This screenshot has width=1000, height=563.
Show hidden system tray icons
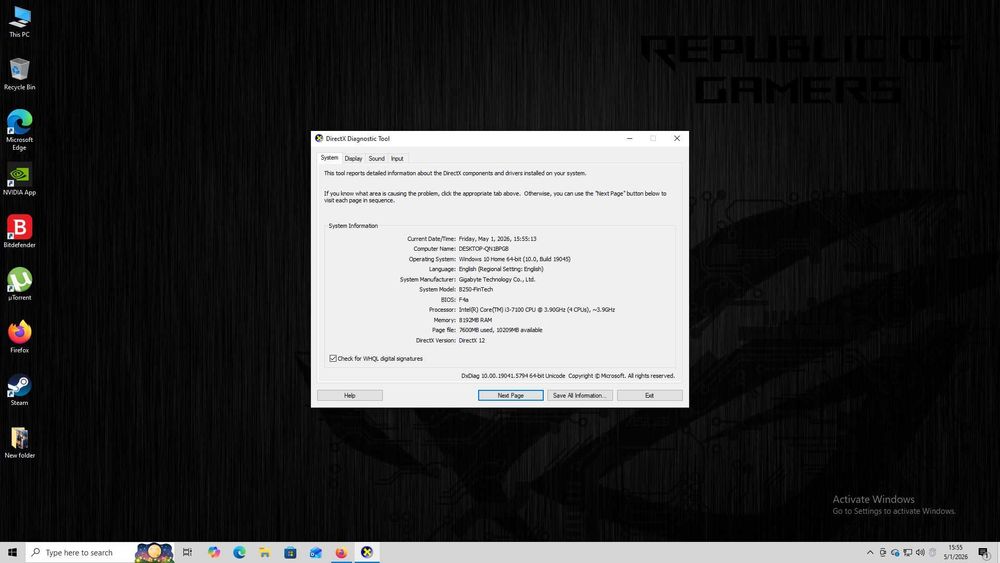click(x=870, y=552)
